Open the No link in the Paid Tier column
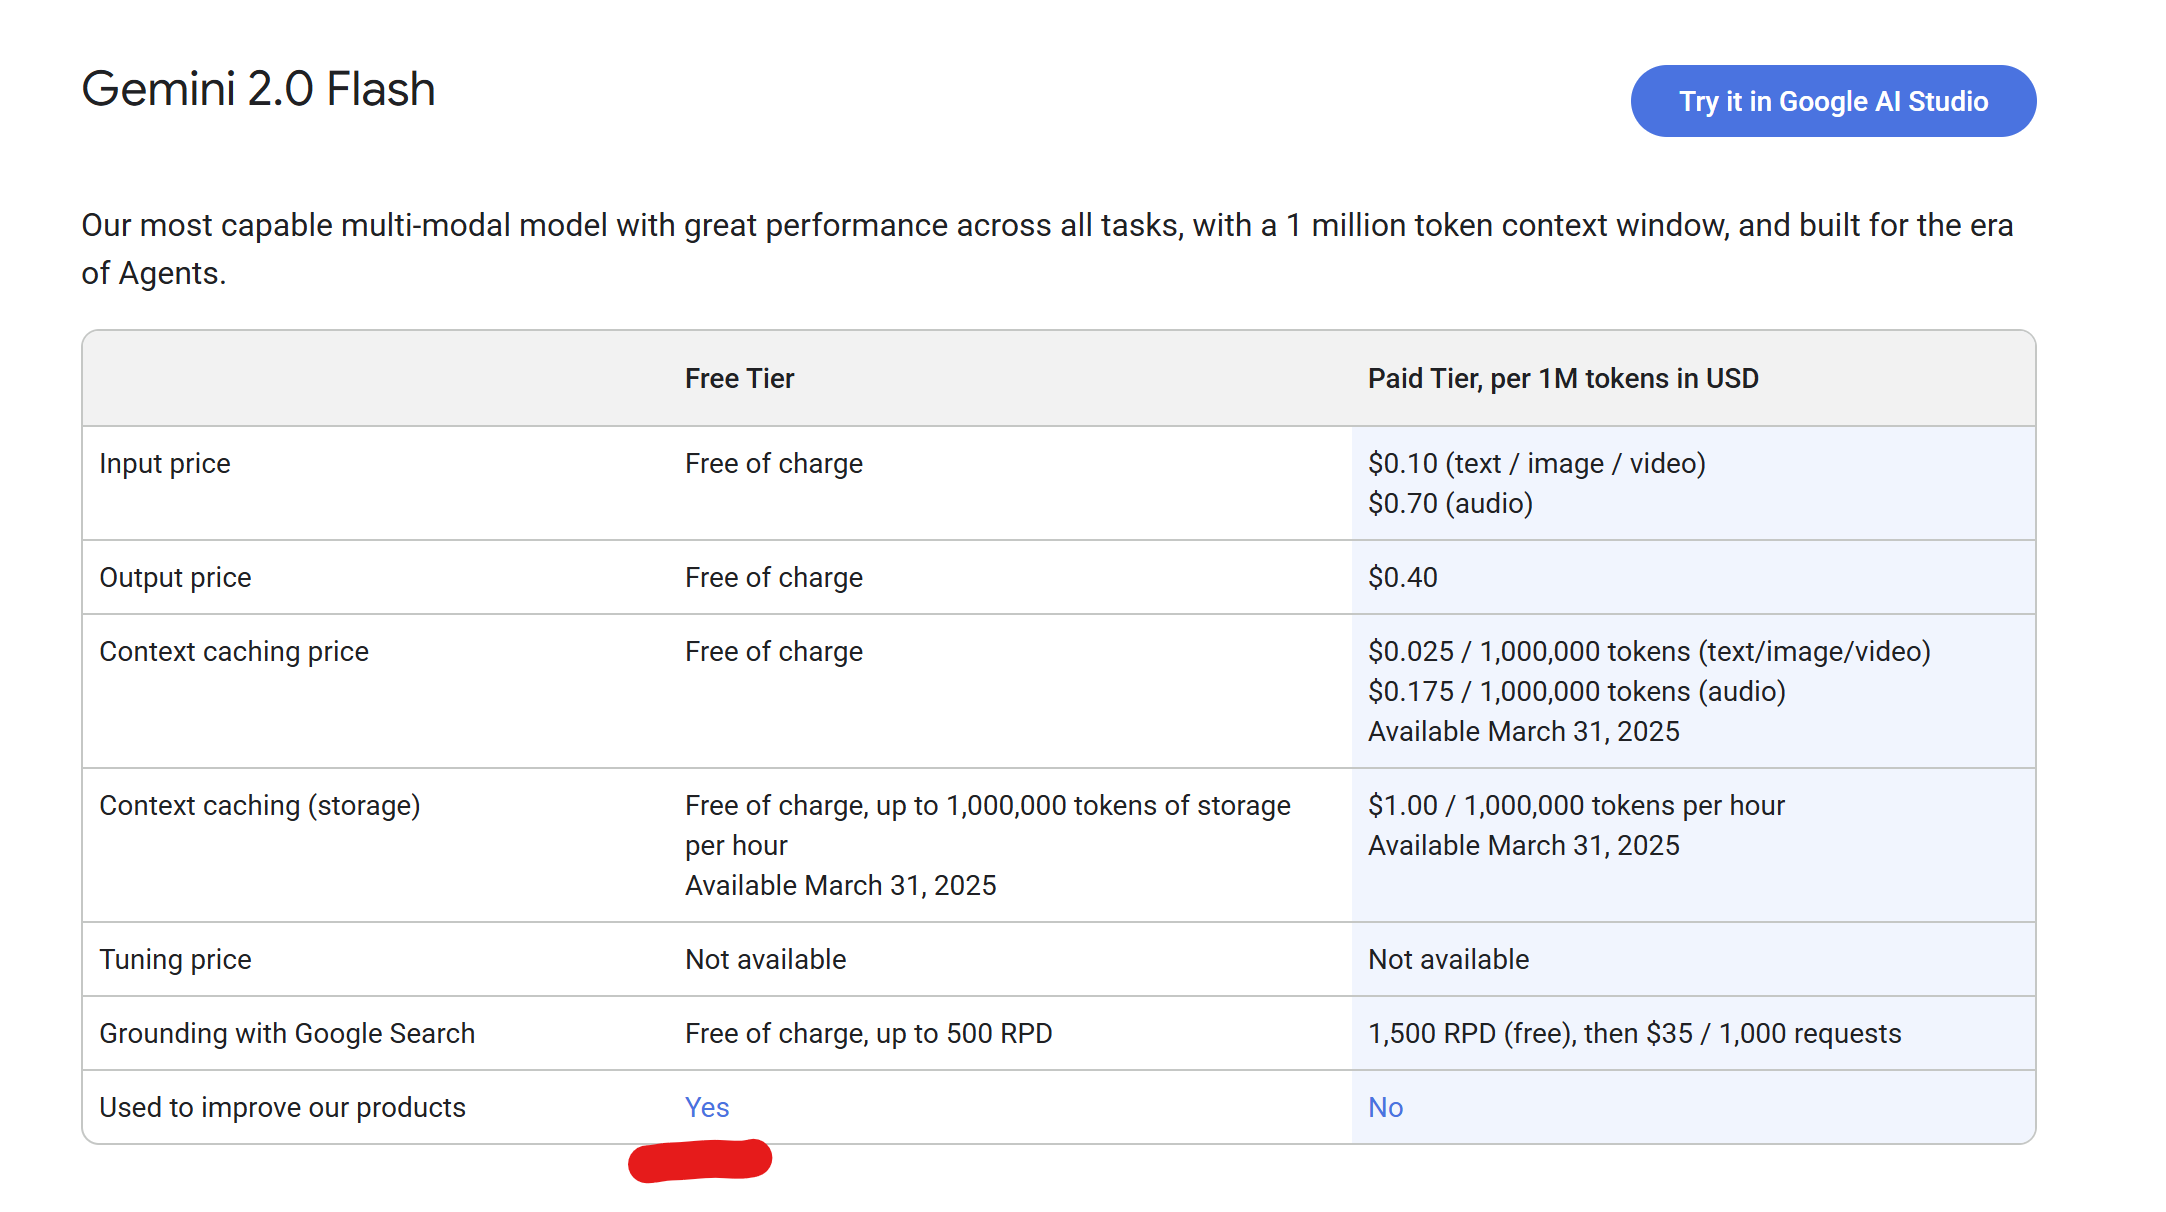 1385,1107
